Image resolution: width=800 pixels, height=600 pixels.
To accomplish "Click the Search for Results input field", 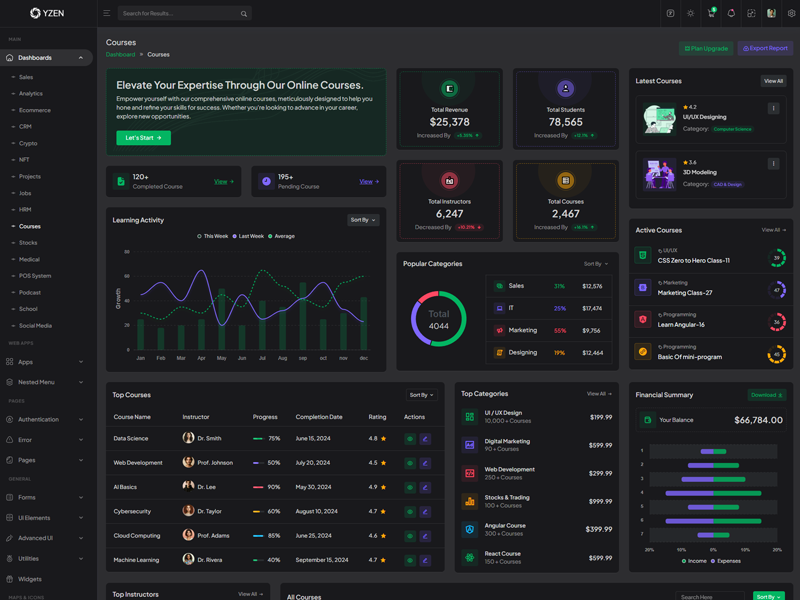I will click(178, 14).
